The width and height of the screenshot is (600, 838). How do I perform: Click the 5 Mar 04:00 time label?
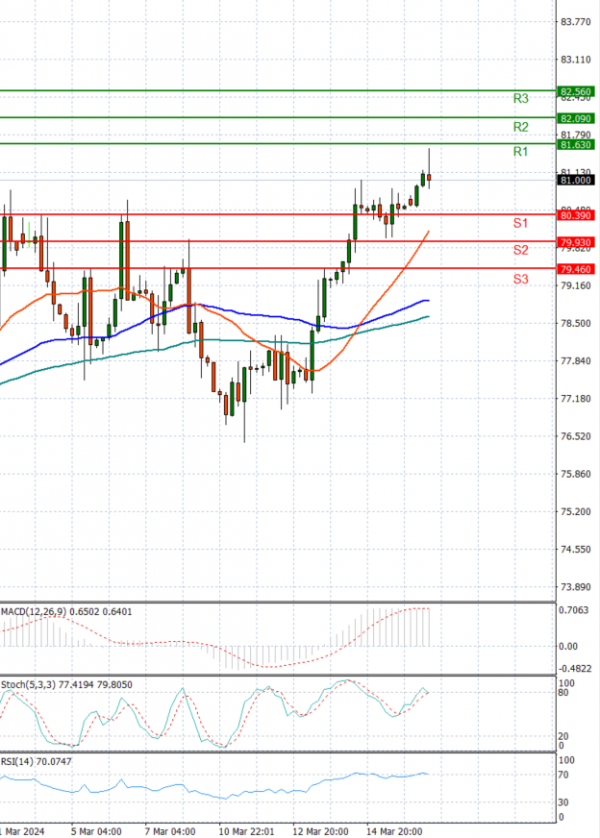(96, 831)
